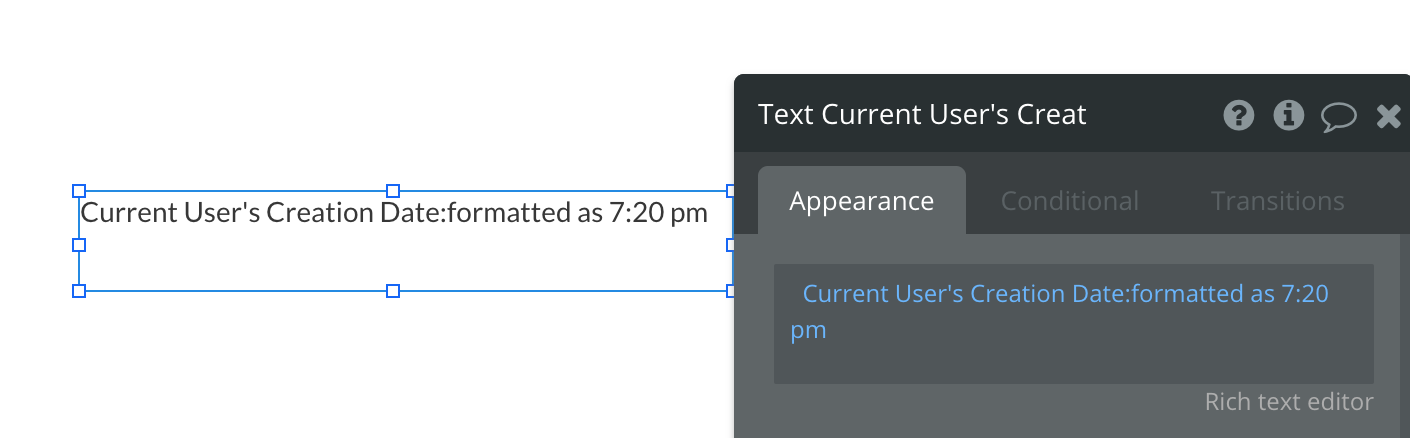Click the bottom-right resize handle
Viewport: 1410px width, 438px height.
[730, 291]
